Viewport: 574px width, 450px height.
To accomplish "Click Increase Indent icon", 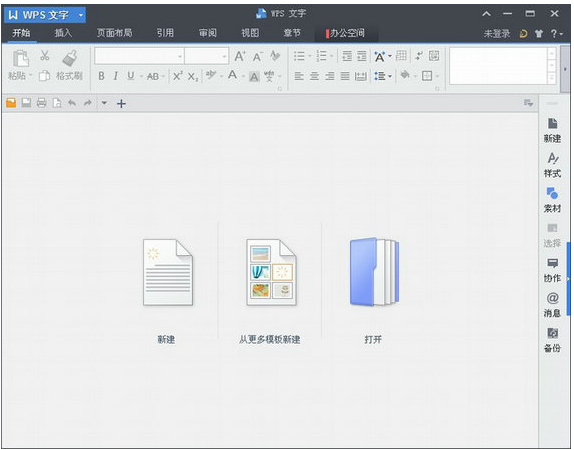I will 362,56.
